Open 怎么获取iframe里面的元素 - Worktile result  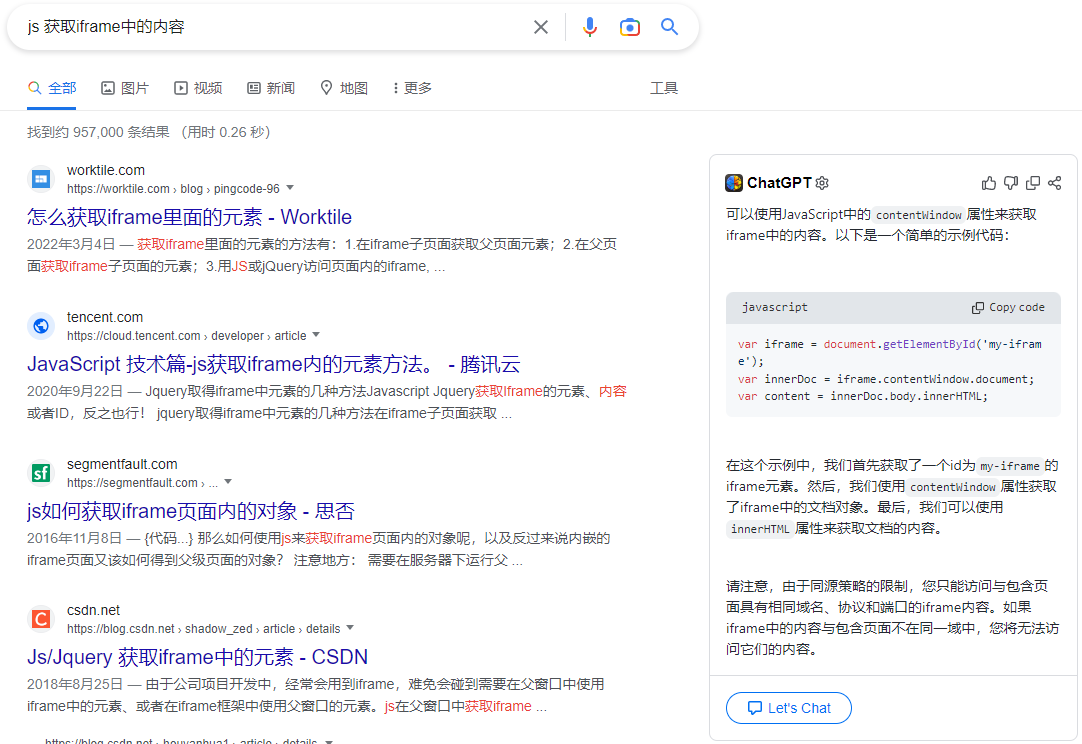189,217
